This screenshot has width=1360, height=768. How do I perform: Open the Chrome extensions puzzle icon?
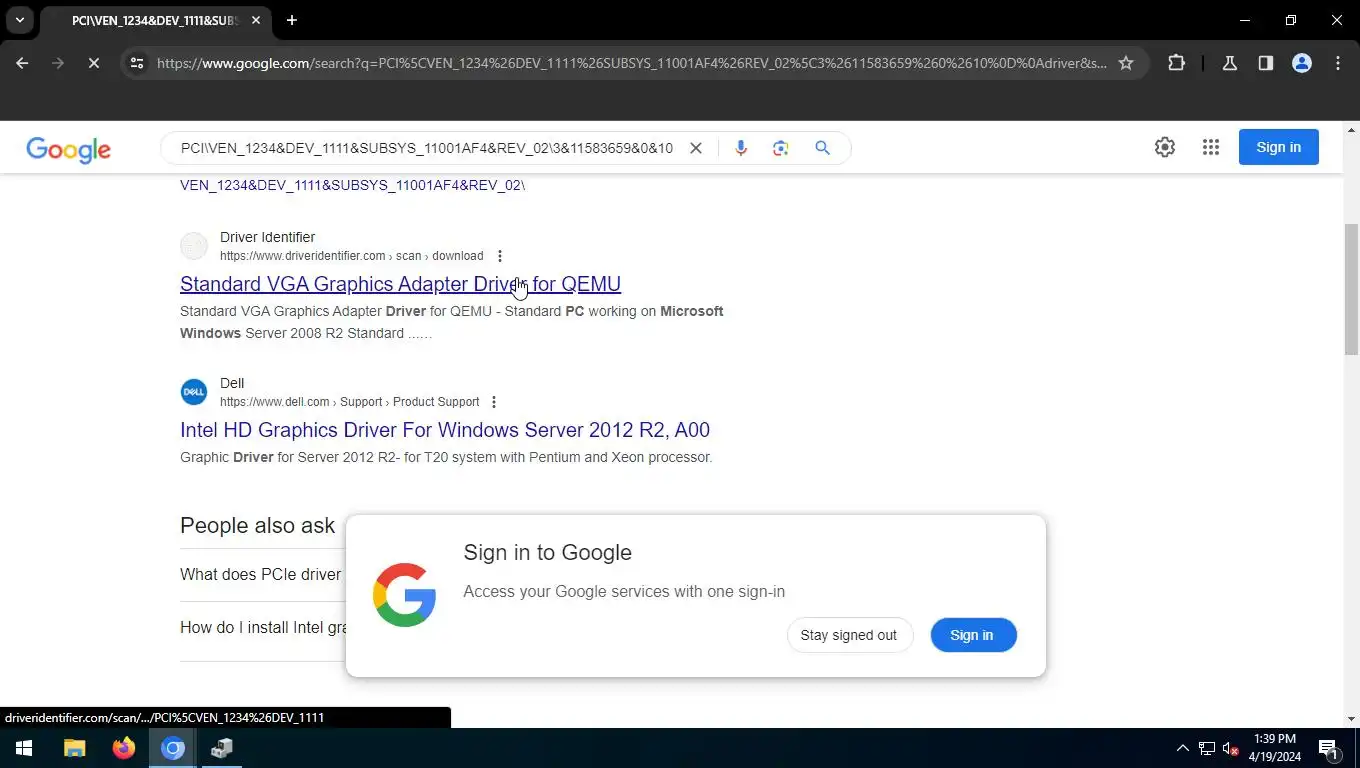tap(1176, 63)
